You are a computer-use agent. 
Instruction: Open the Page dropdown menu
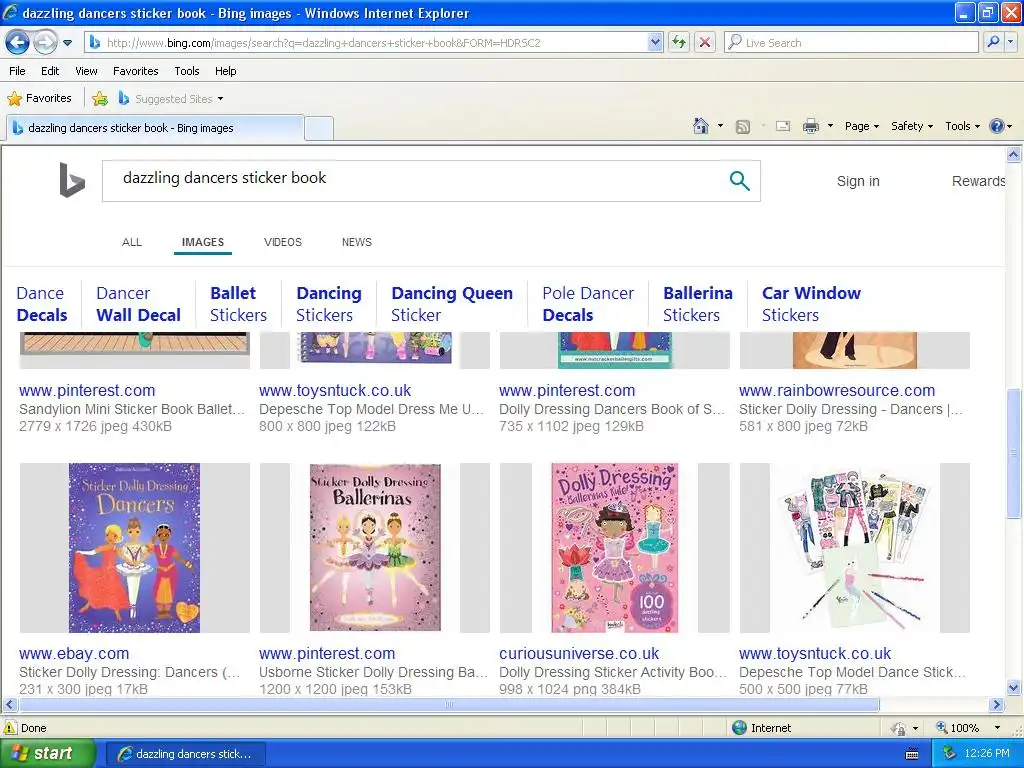[x=861, y=126]
